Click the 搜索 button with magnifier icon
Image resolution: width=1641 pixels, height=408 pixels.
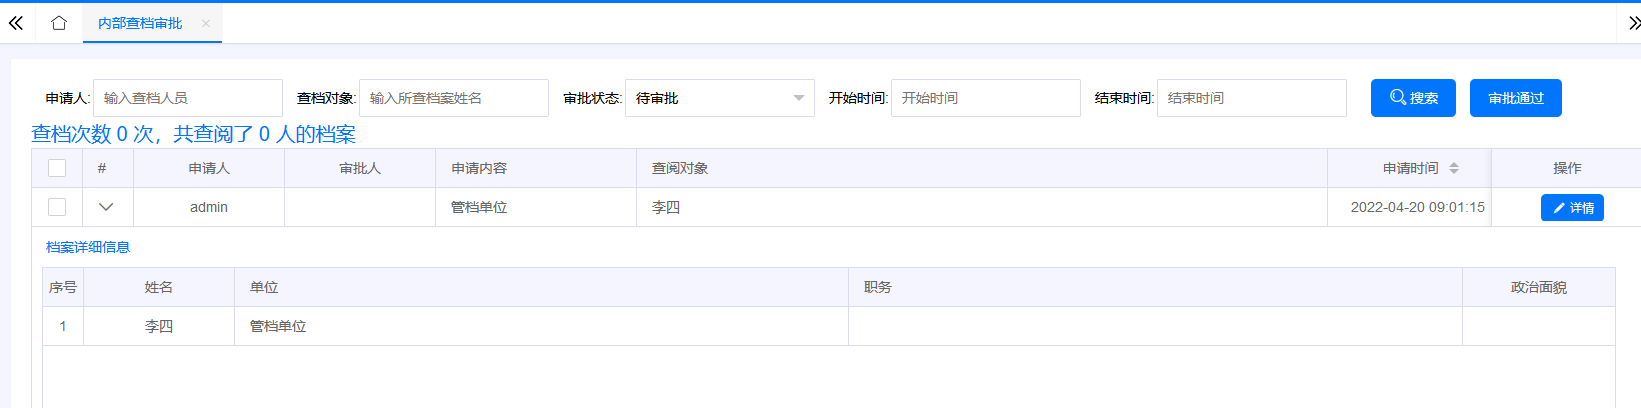[x=1412, y=98]
